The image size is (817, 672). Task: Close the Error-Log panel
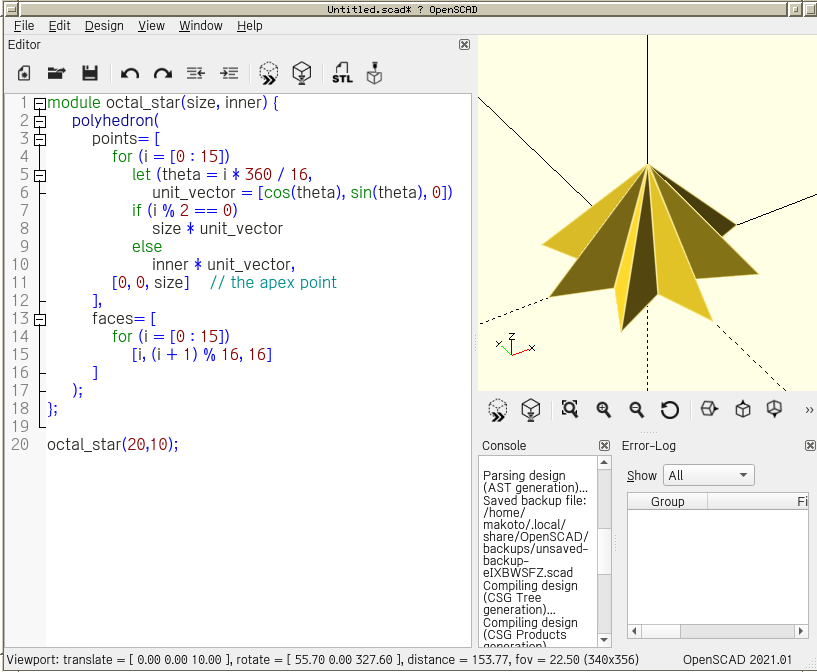(x=810, y=445)
